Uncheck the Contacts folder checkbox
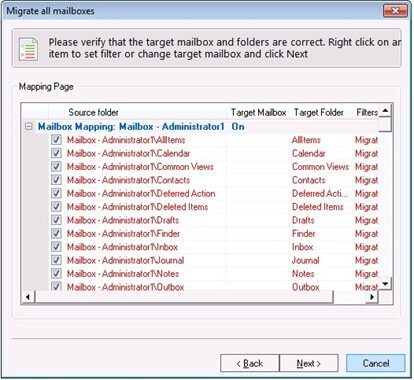Viewport: 414px width, 380px height. 56,180
